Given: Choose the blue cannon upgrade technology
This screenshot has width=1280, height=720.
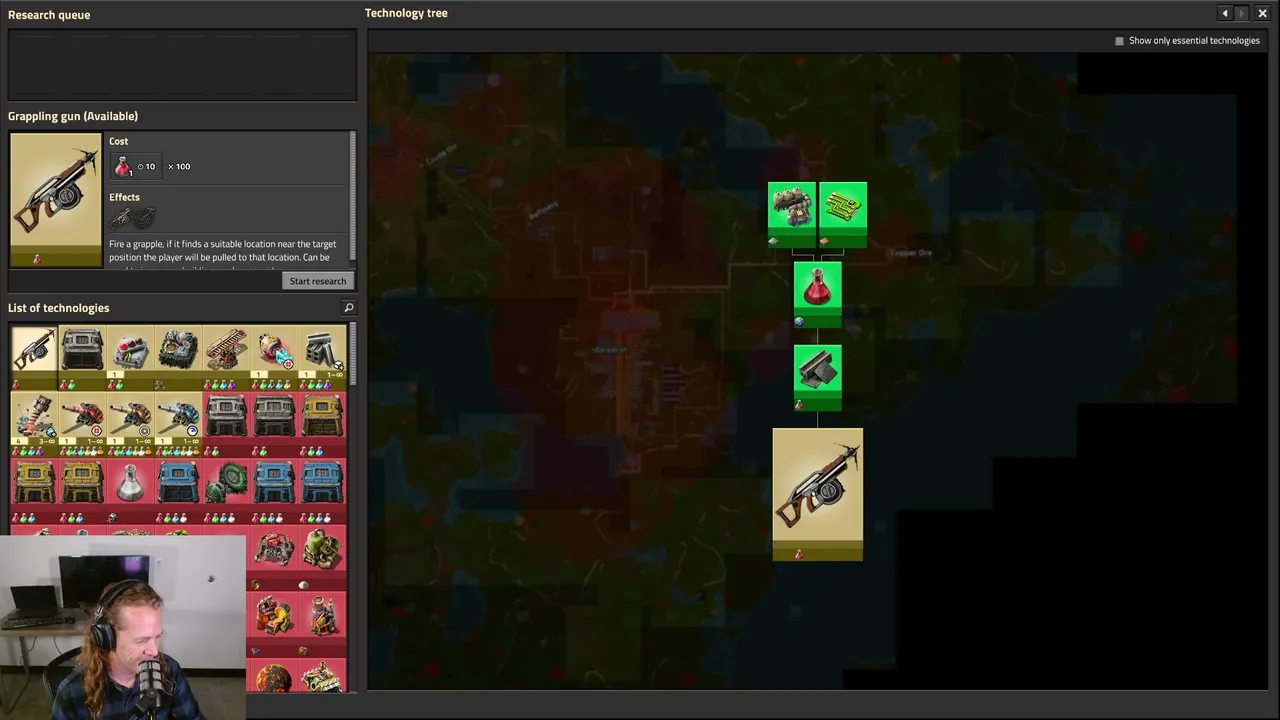Looking at the screenshot, I should 178,424.
